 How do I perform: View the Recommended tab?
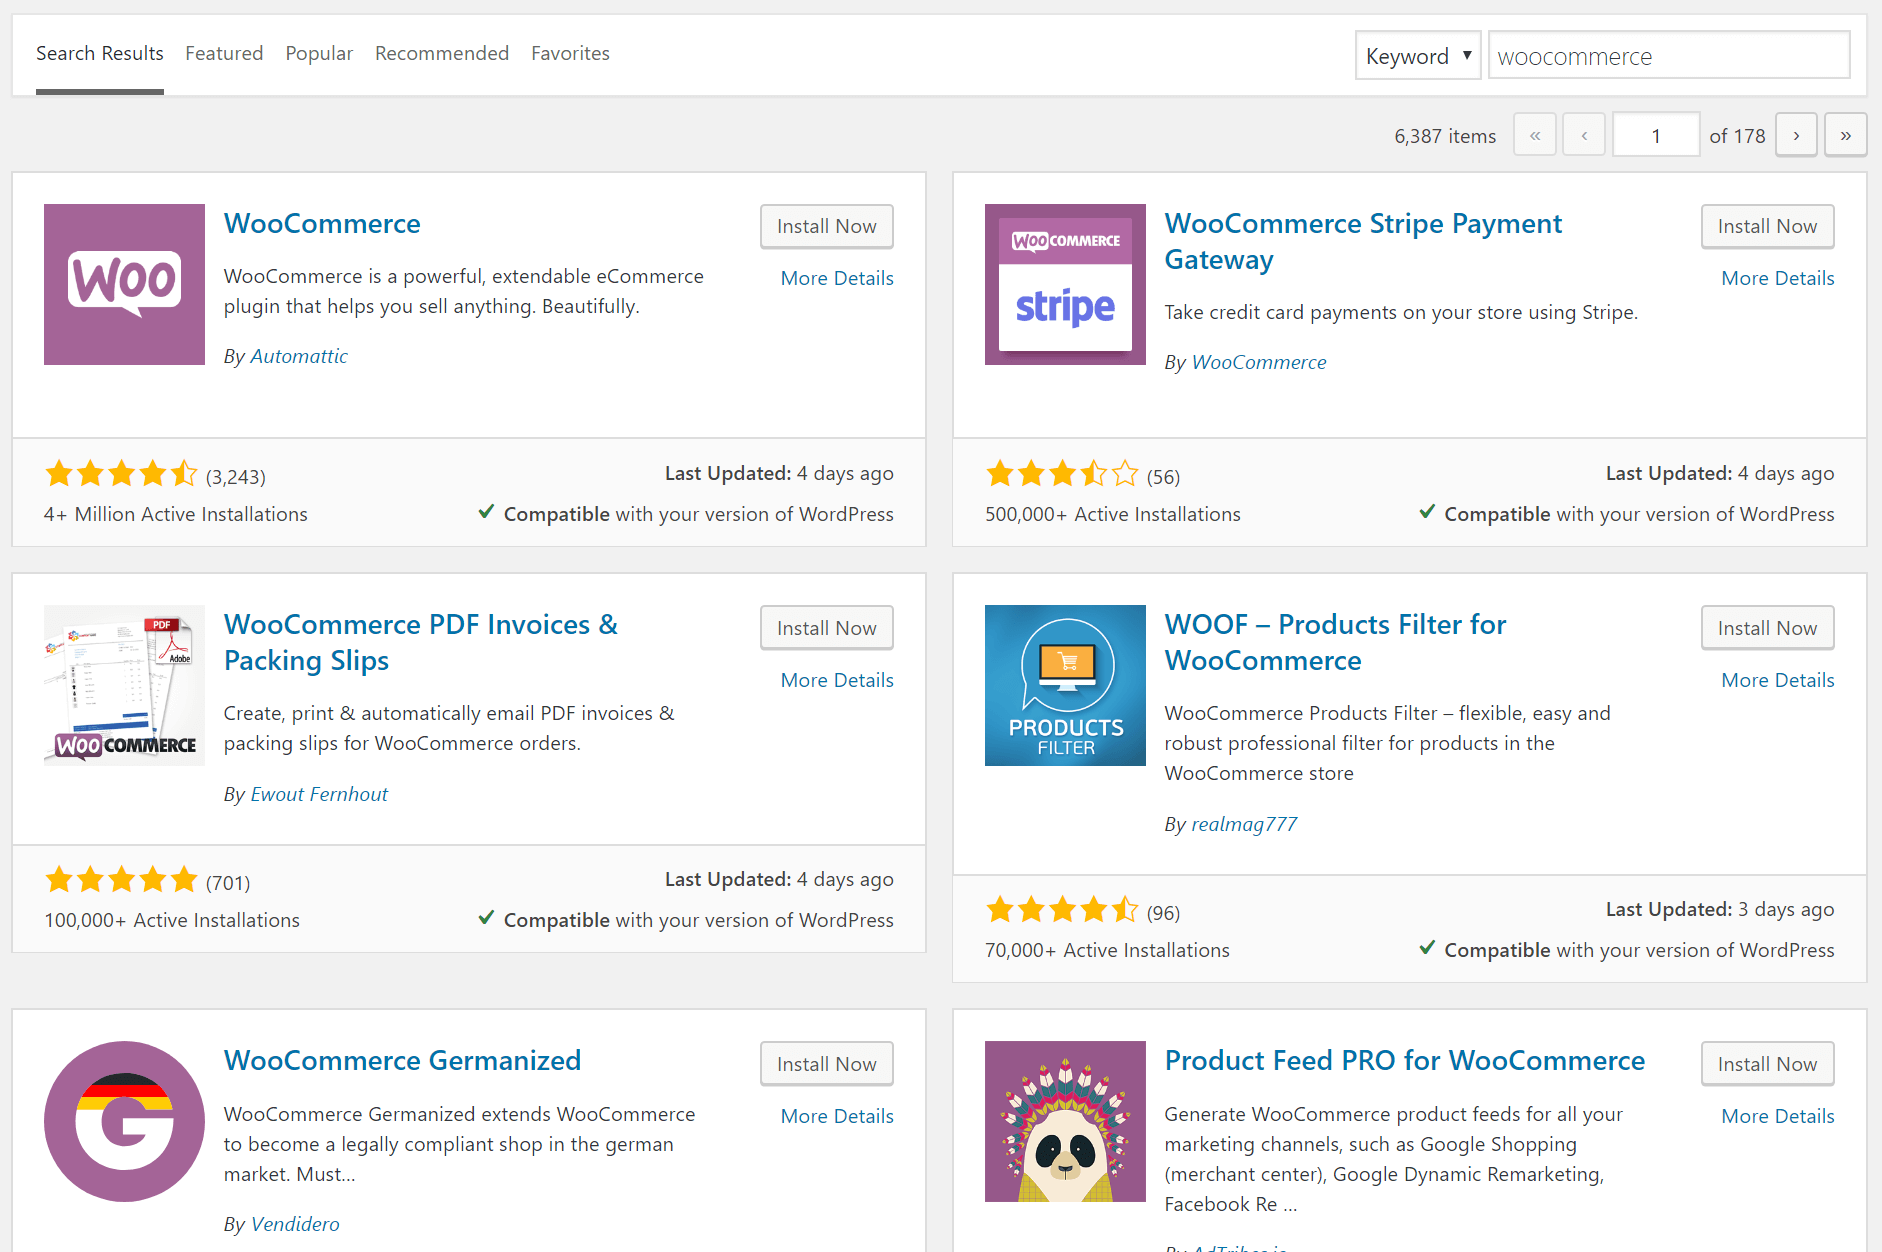tap(441, 53)
